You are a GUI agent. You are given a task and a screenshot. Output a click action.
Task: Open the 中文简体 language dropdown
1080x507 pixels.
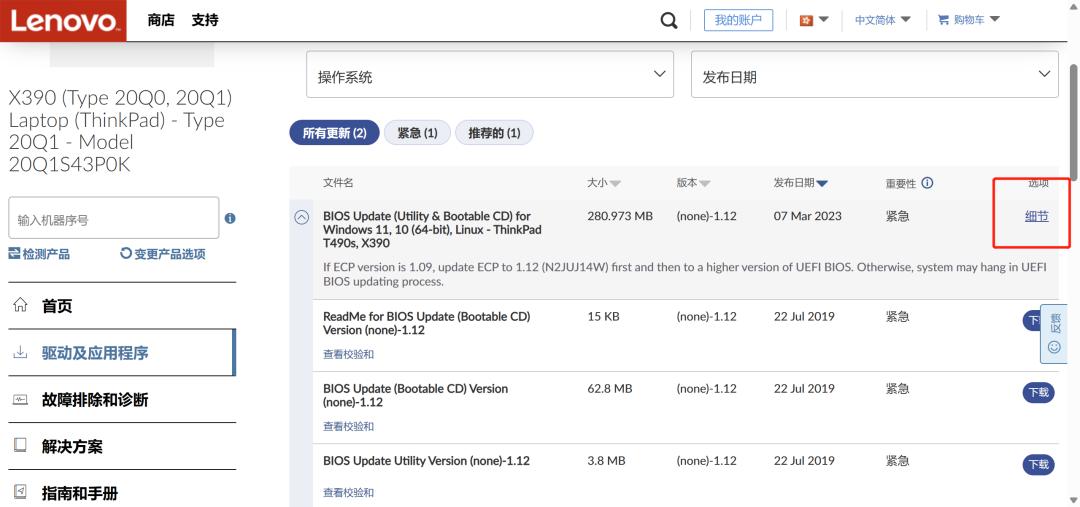click(x=883, y=20)
